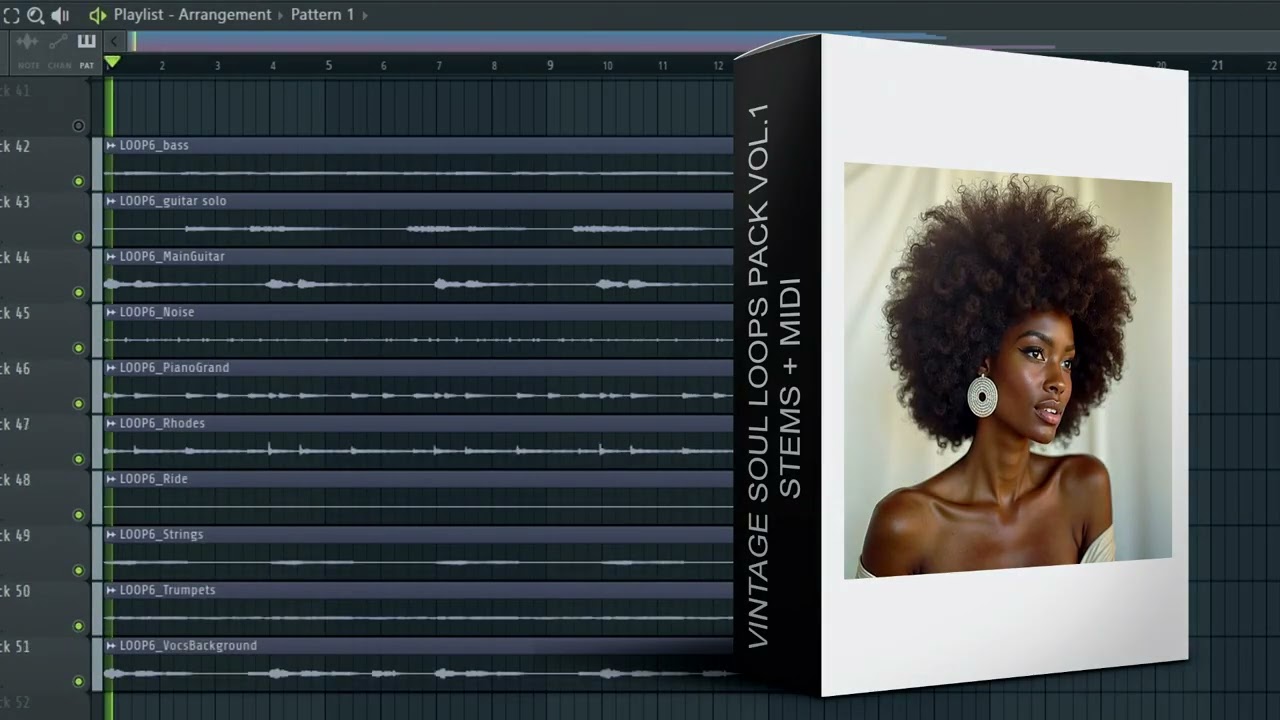Toggle mute on Track 41
This screenshot has height=720, width=1280.
79,126
